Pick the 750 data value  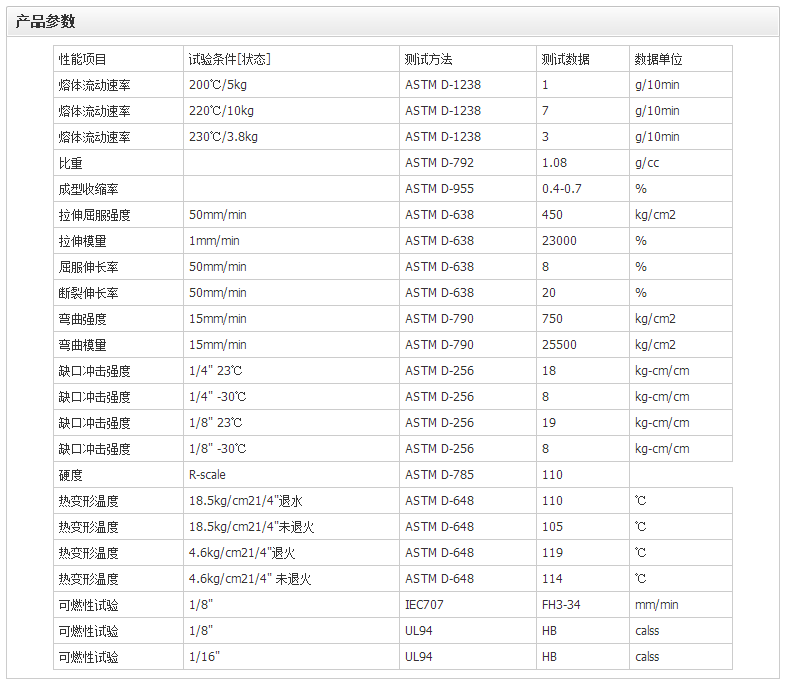pyautogui.click(x=582, y=319)
